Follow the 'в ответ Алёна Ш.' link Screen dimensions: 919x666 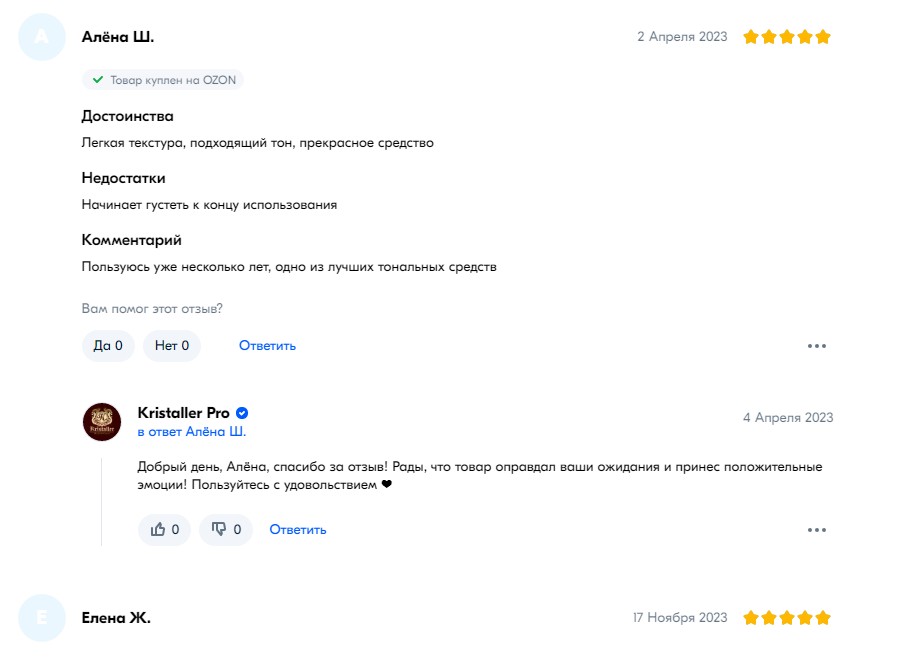[192, 431]
